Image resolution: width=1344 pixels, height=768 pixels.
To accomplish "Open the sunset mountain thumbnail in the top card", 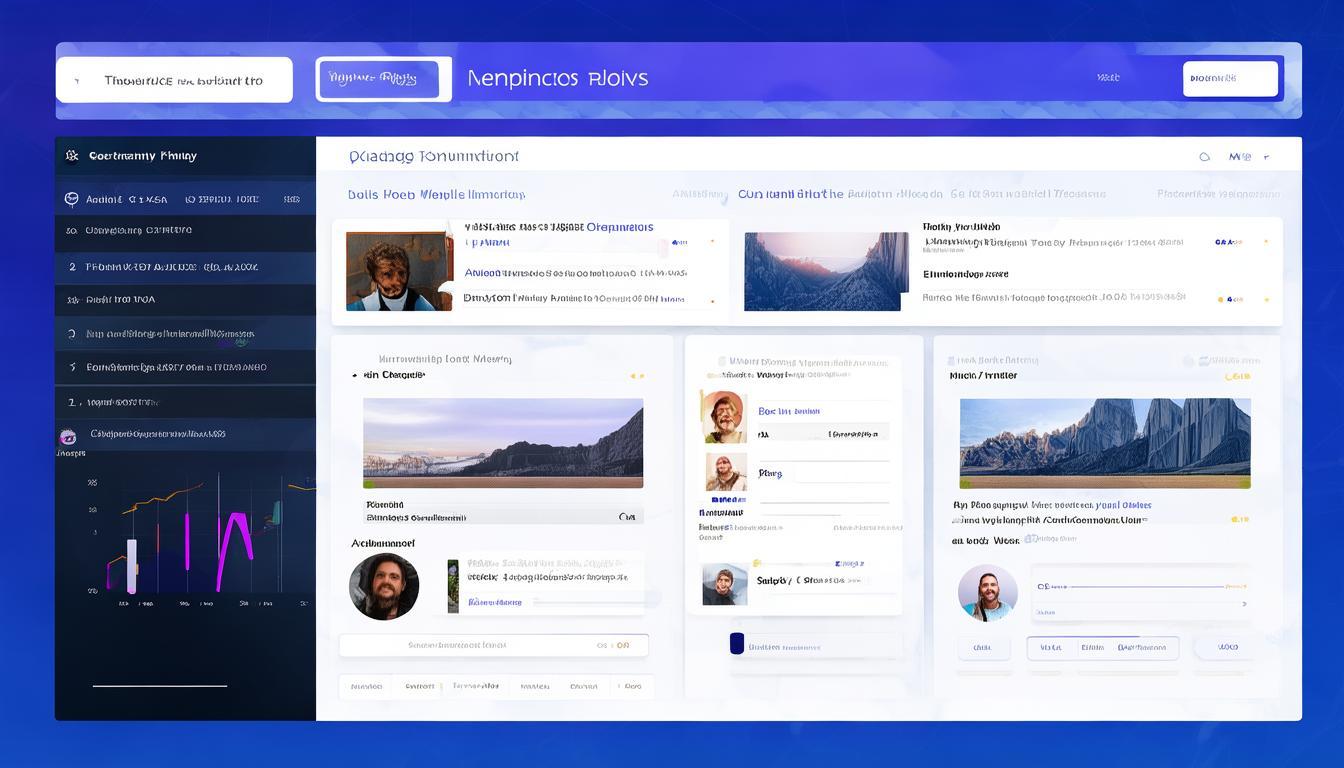I will [826, 271].
